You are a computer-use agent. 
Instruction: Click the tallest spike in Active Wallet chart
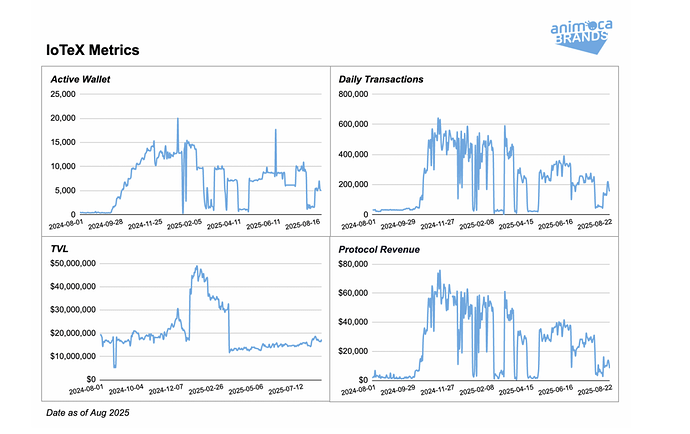pyautogui.click(x=178, y=119)
